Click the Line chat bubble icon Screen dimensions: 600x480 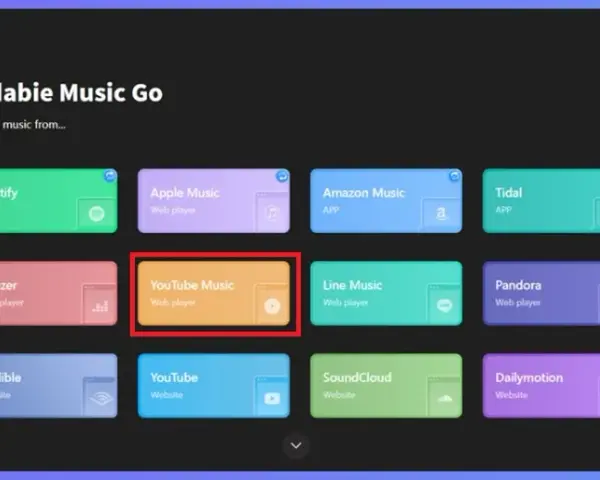pyautogui.click(x=444, y=305)
